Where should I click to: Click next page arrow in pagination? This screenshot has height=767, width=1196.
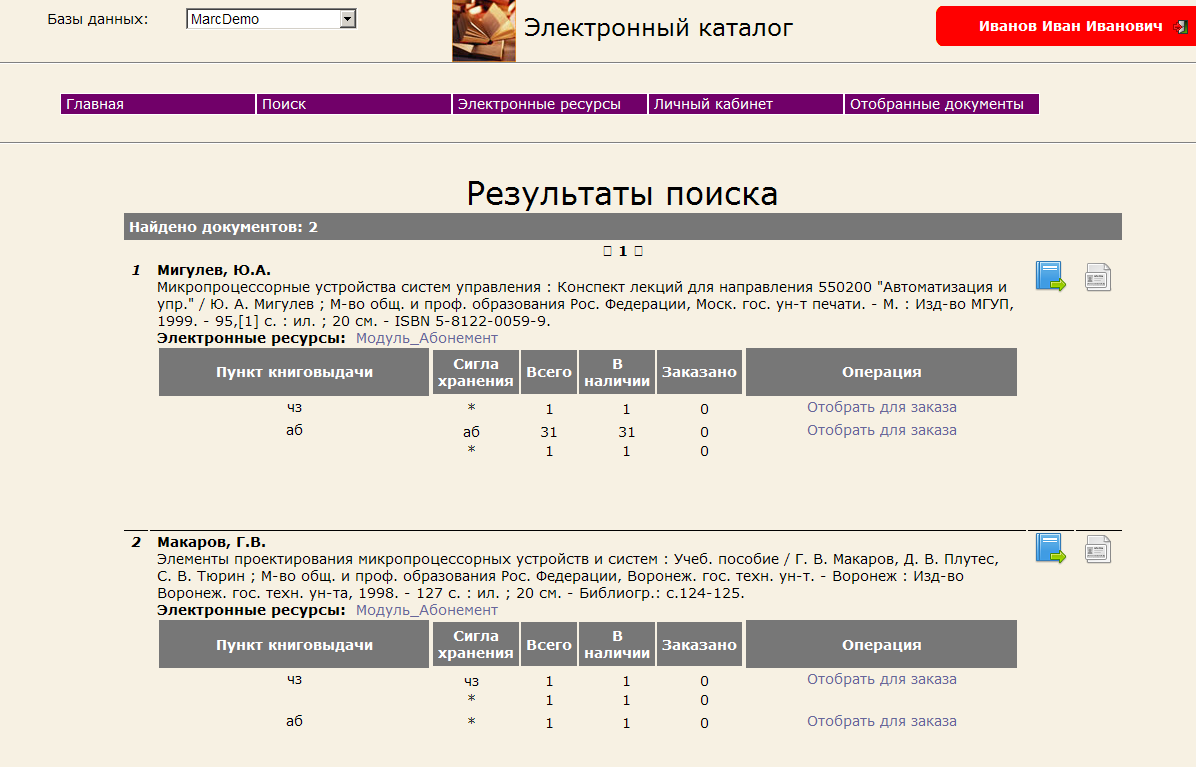(x=638, y=251)
